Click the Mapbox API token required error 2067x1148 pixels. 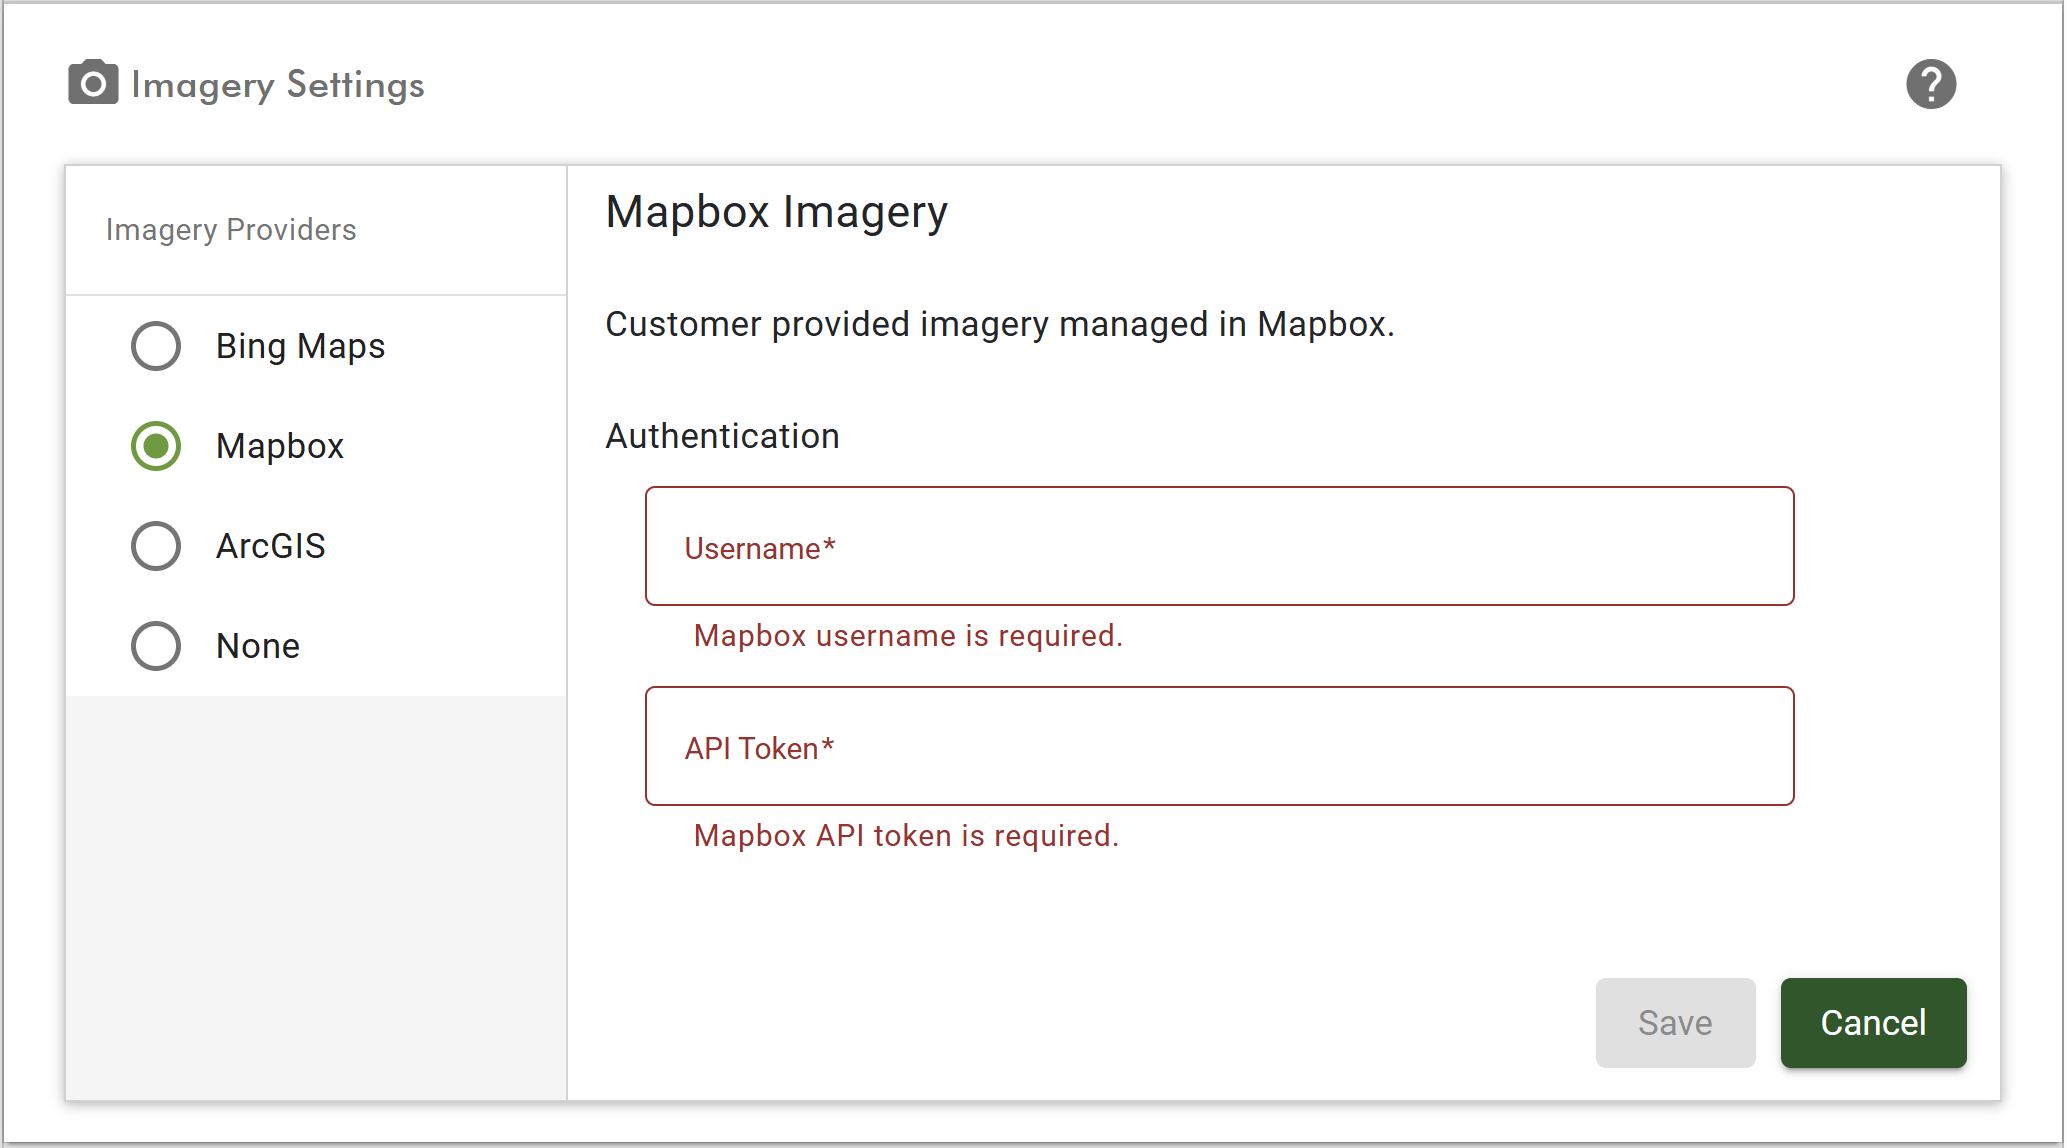tap(906, 836)
